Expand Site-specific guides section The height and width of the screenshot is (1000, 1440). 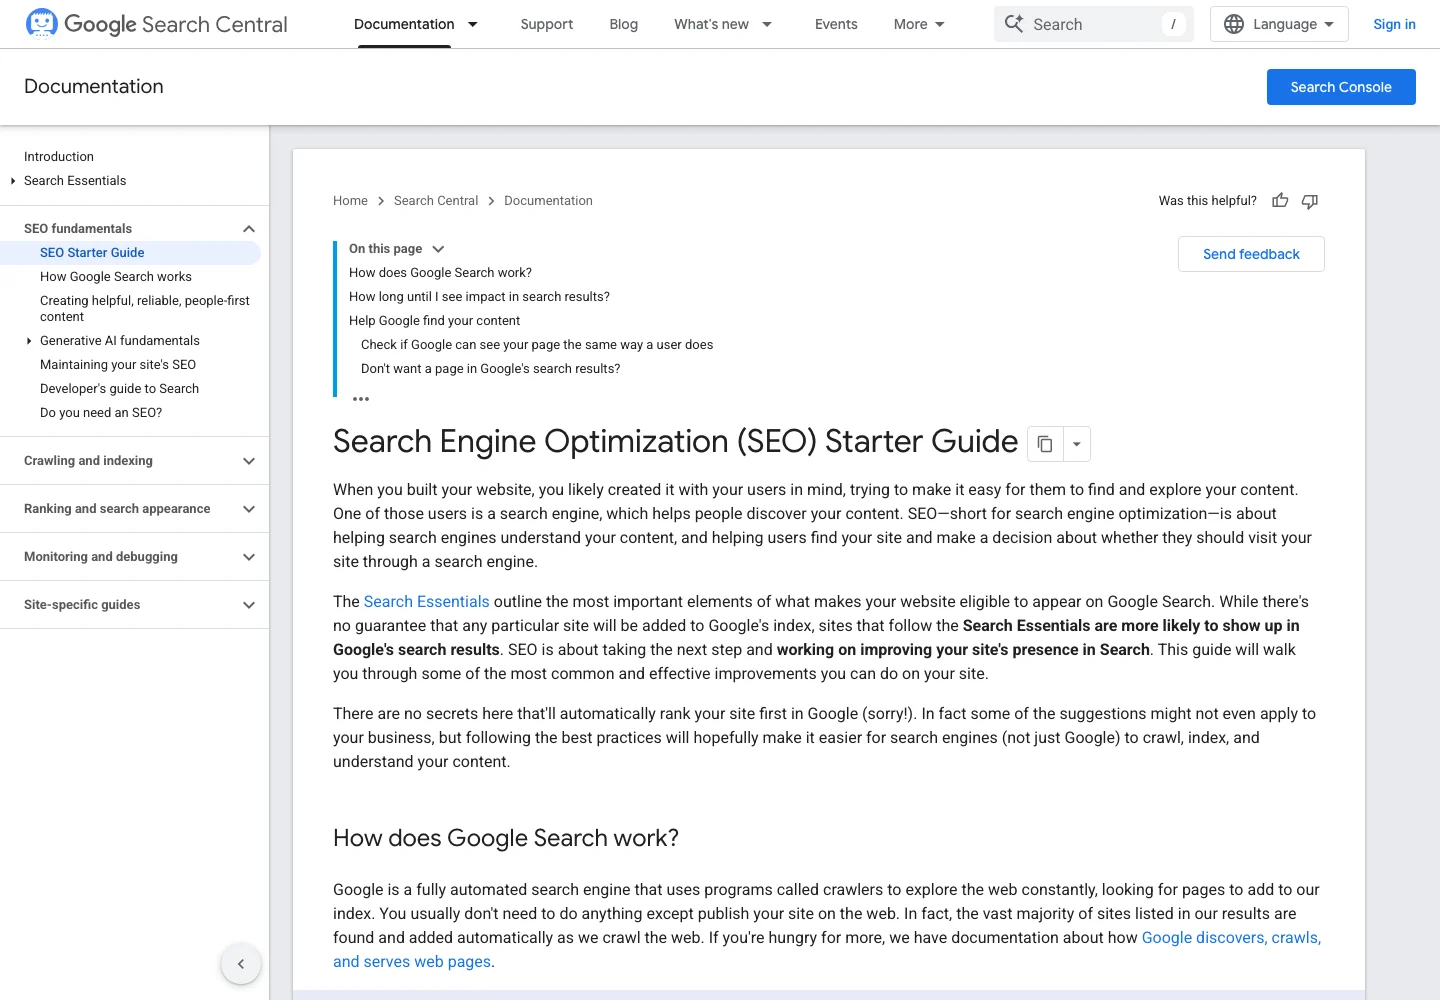(249, 605)
